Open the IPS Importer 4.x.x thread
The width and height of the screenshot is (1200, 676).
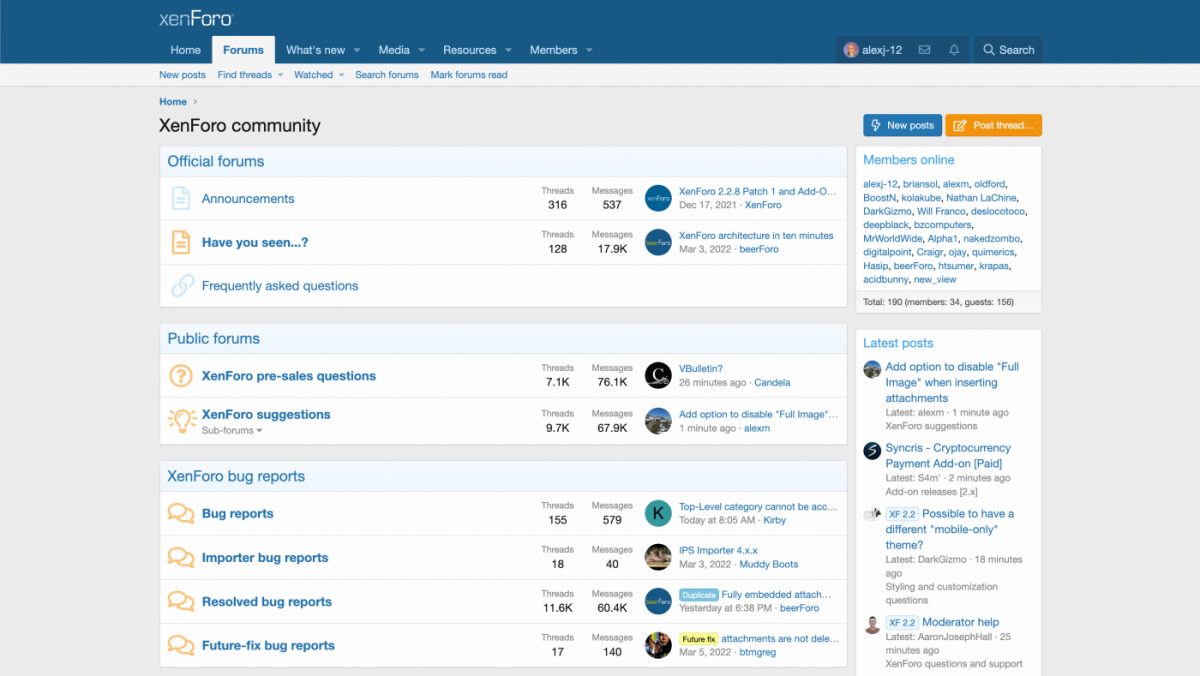coord(718,551)
